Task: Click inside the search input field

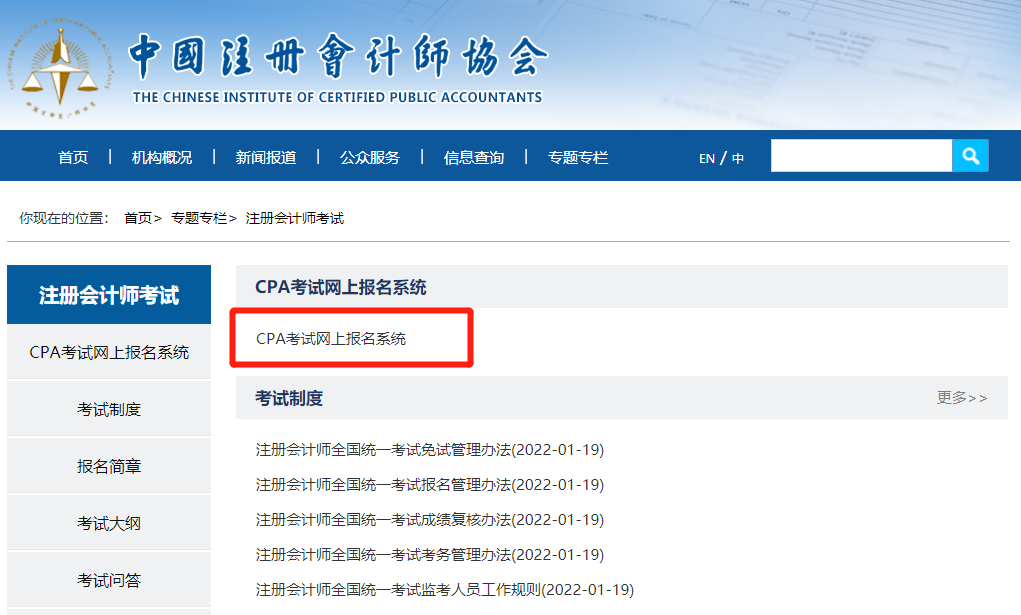Action: (x=860, y=155)
